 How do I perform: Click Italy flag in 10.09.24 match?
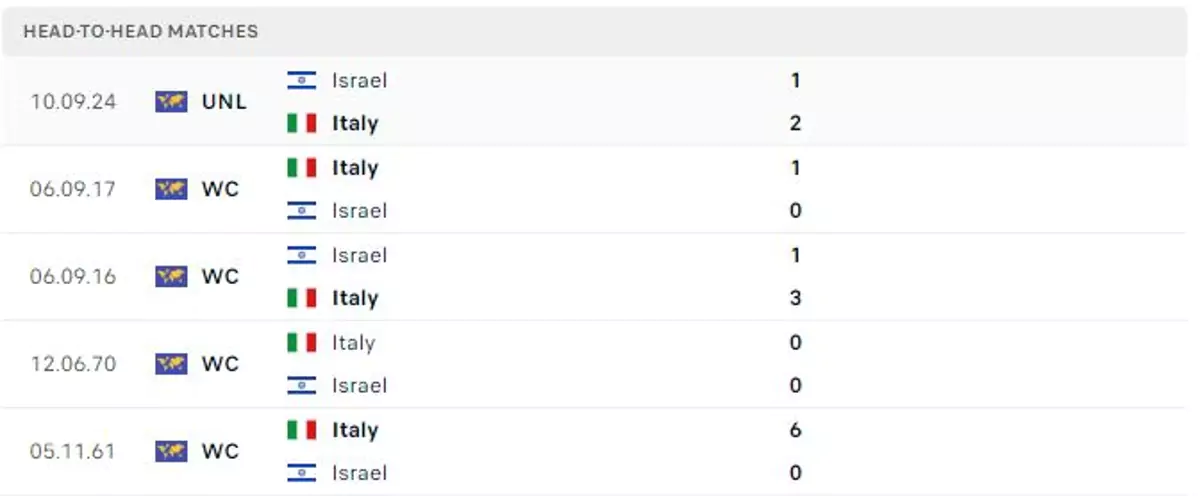(301, 124)
